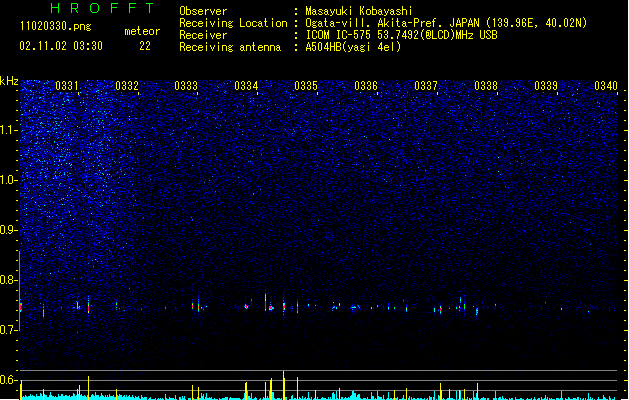Viewport: 629px width, 400px height.
Task: Click the 0.8 kHz axis label
Action: coord(9,280)
